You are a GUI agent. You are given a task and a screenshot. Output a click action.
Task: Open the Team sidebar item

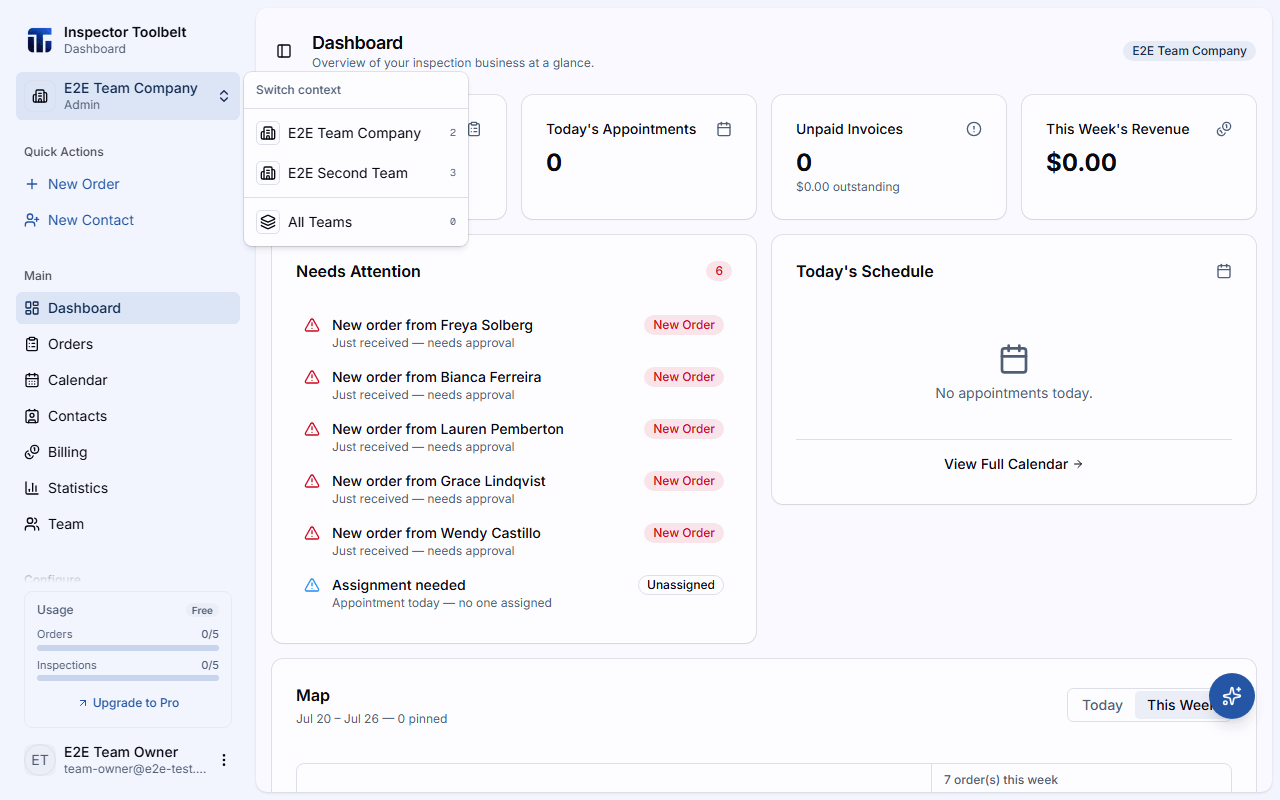[128, 524]
